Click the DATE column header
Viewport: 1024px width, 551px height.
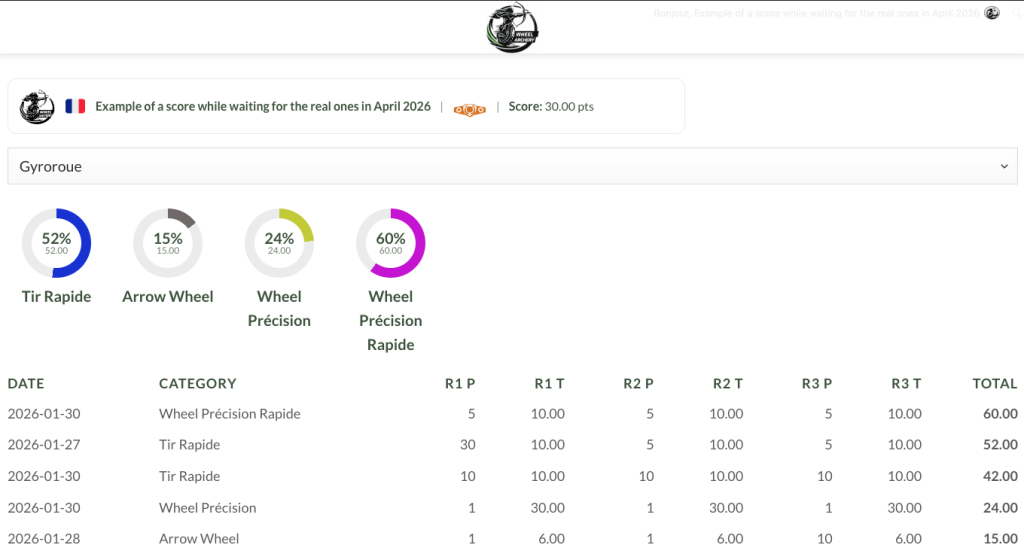[x=26, y=383]
